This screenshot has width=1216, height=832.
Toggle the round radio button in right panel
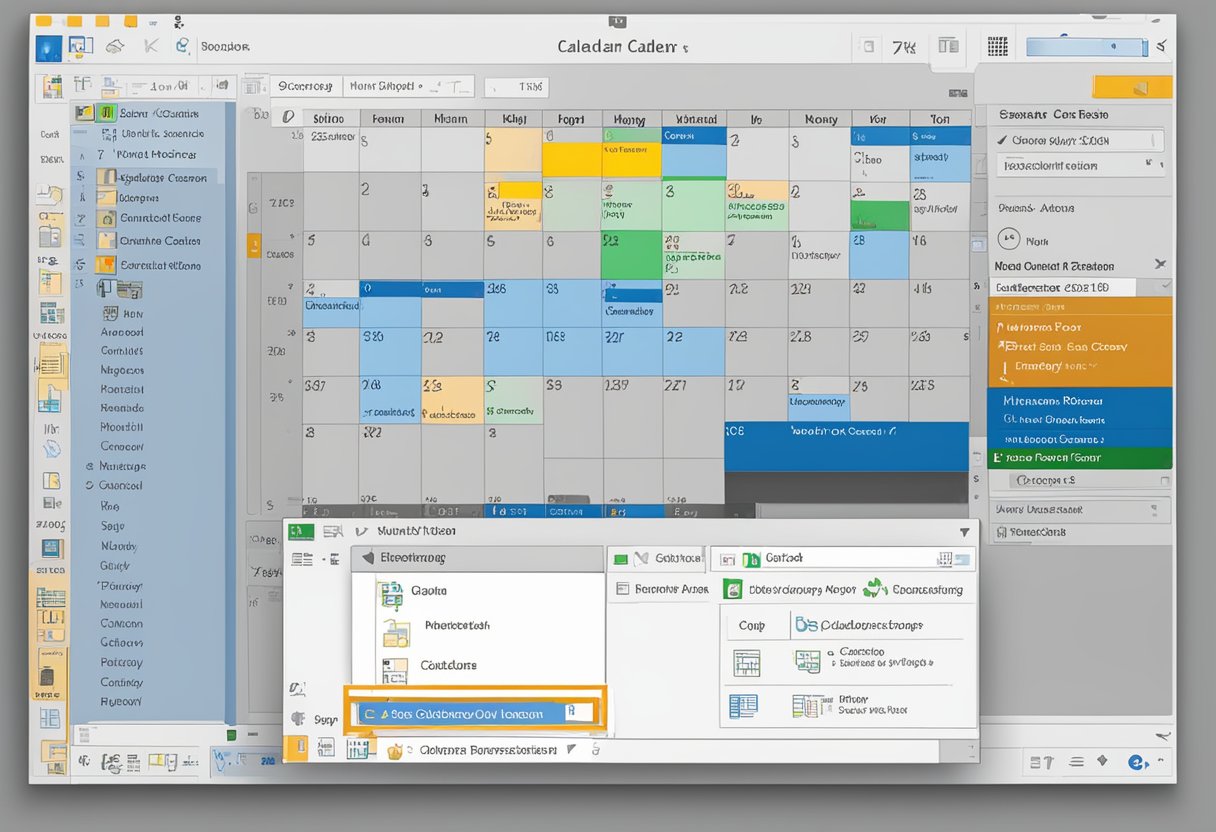[x=1009, y=239]
